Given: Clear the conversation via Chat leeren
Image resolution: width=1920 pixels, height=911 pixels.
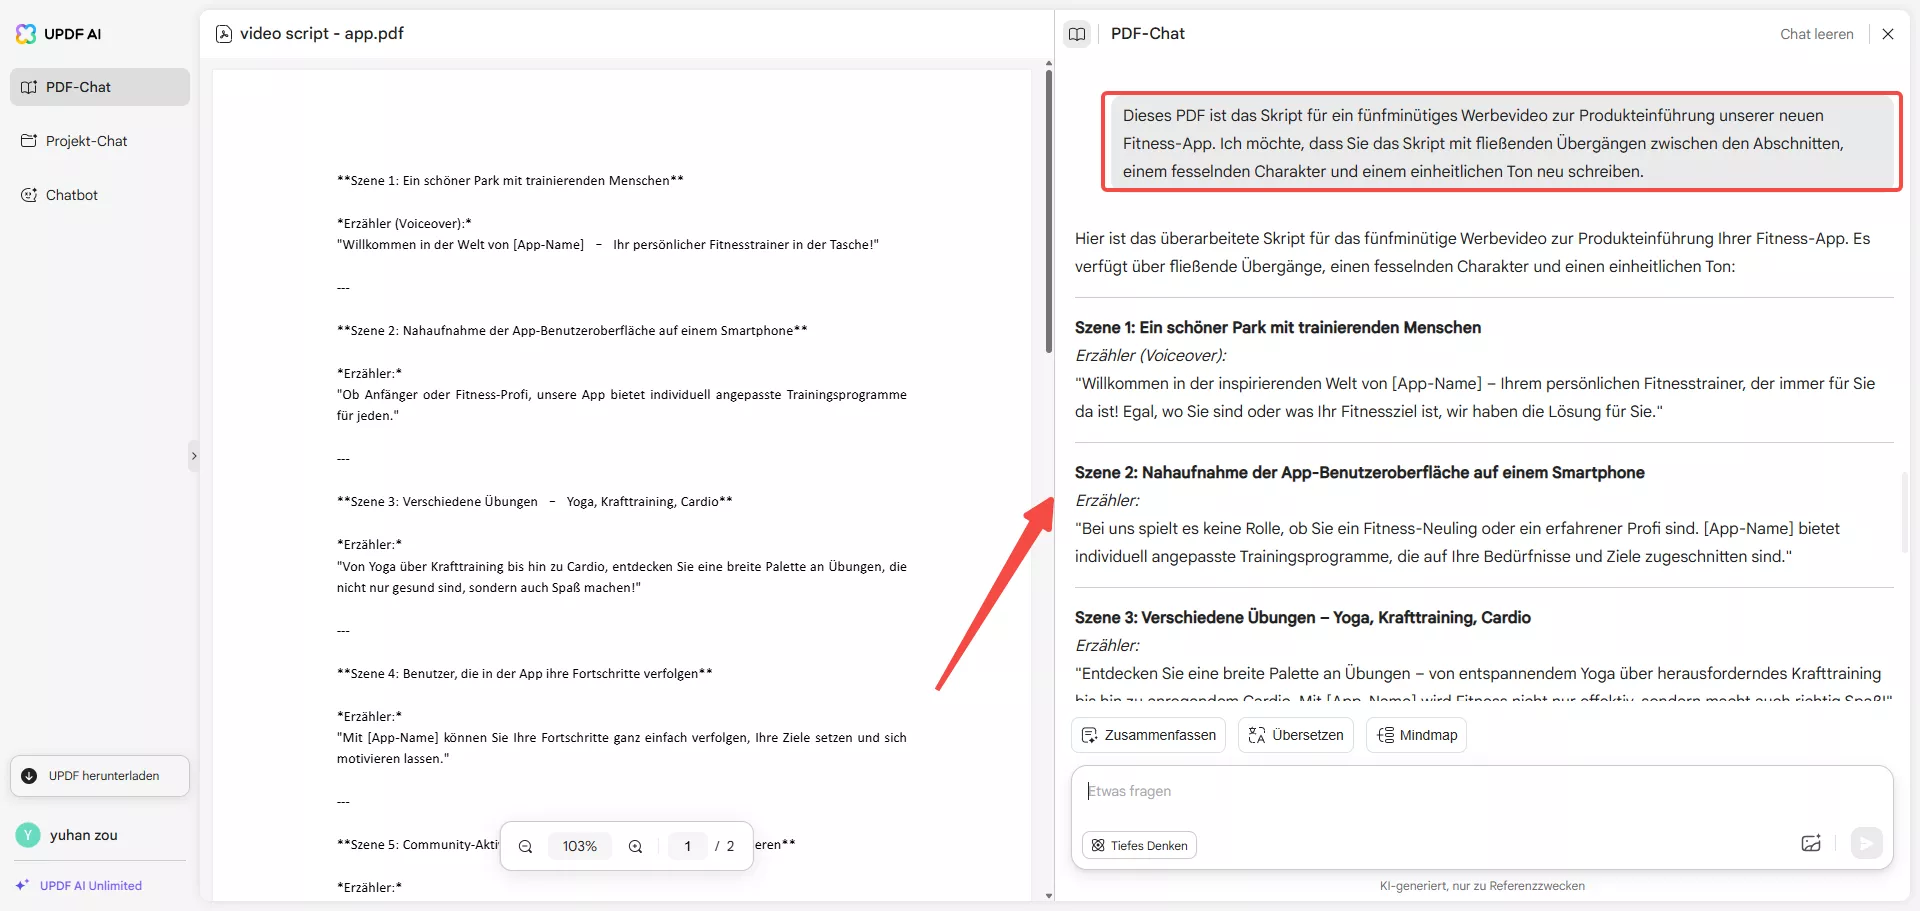Looking at the screenshot, I should [1816, 33].
